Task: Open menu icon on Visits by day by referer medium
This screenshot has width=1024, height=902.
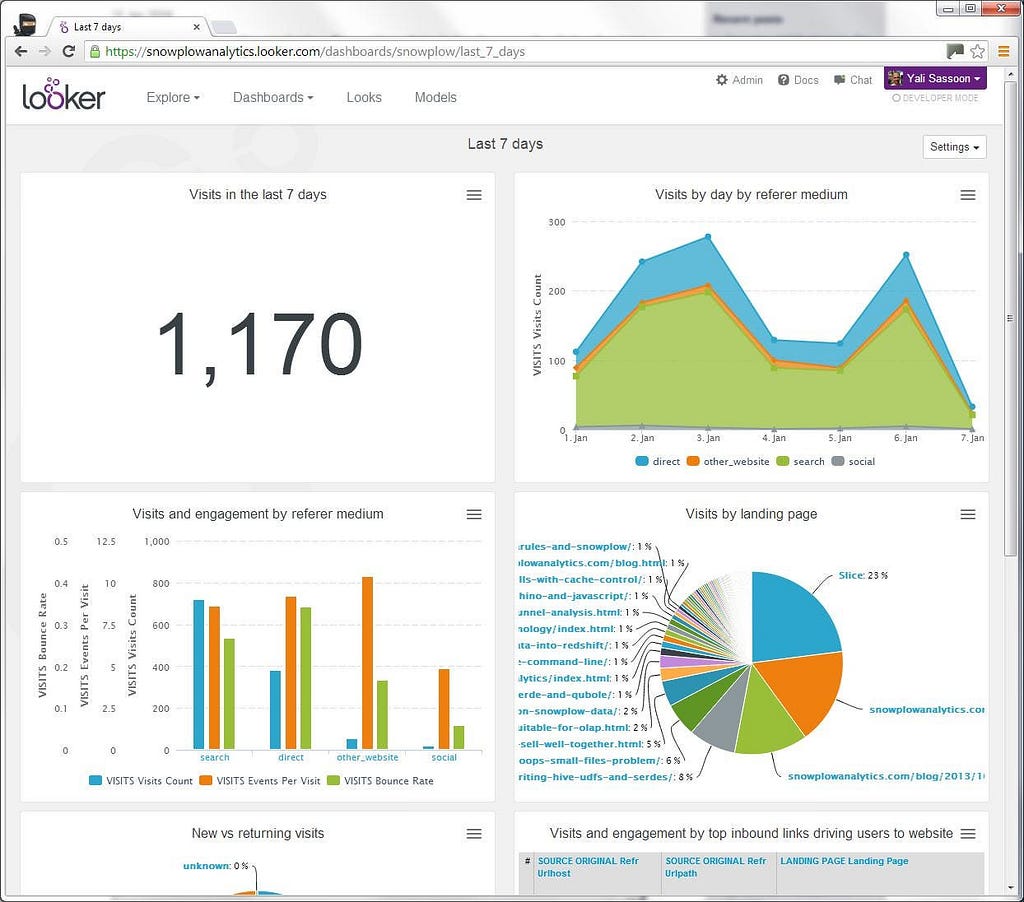Action: pyautogui.click(x=968, y=195)
